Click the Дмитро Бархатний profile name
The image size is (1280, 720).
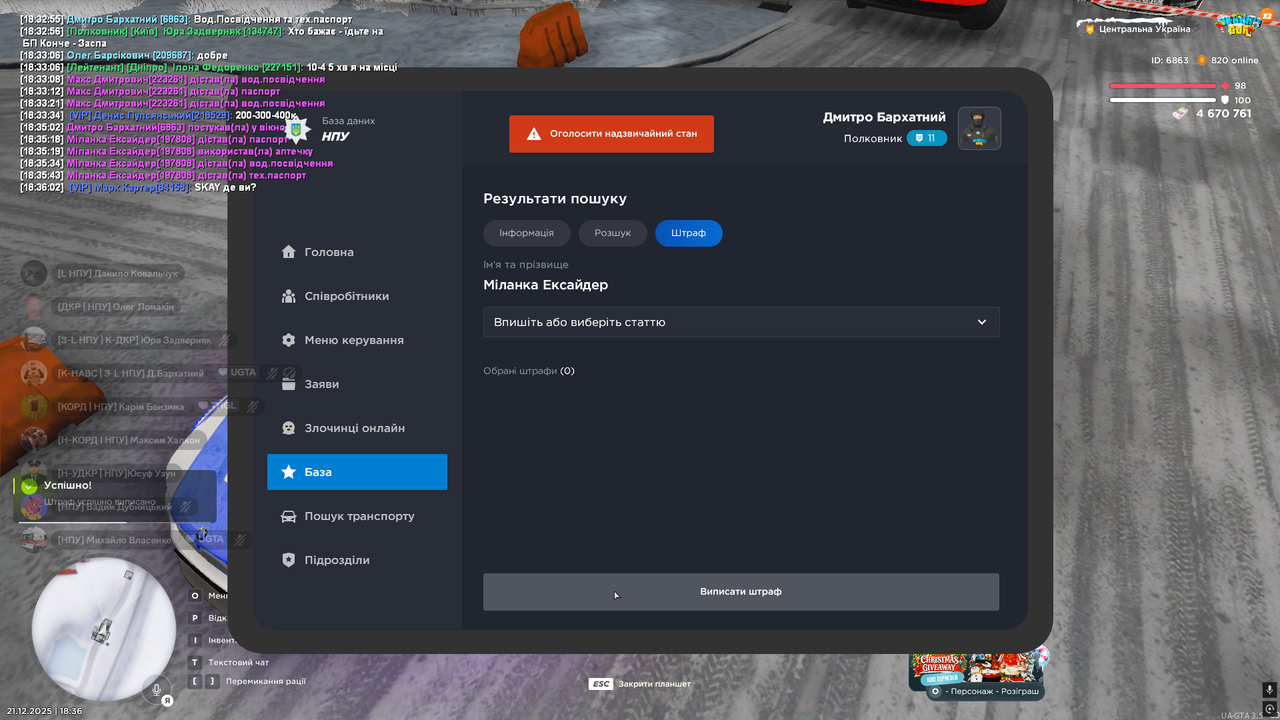click(x=885, y=117)
